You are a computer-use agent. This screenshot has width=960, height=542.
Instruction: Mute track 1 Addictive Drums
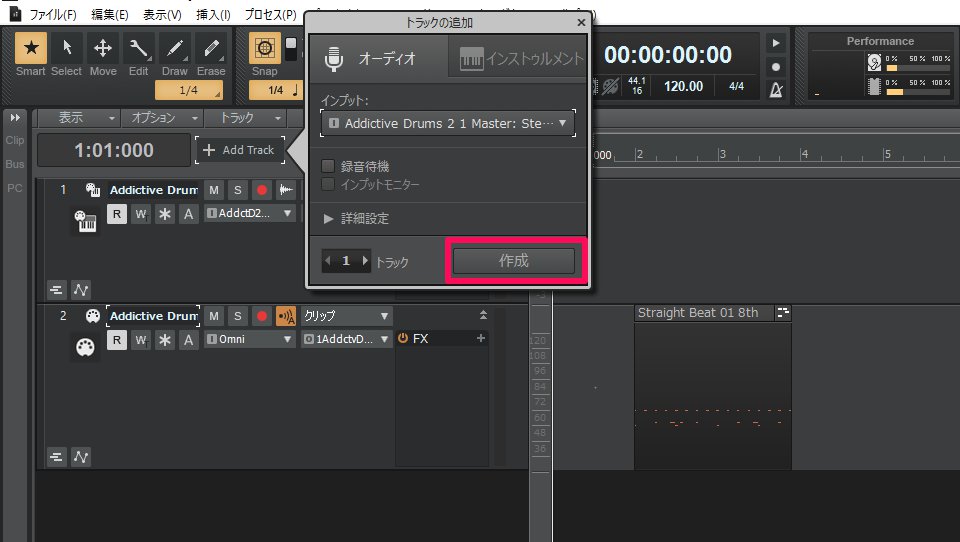pyautogui.click(x=214, y=190)
